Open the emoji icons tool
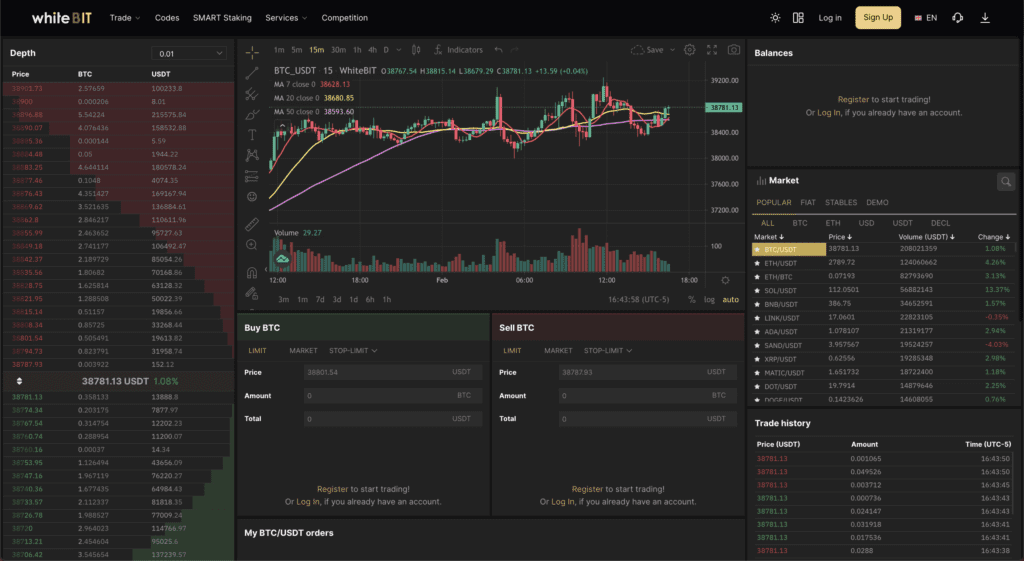The image size is (1024, 561). (251, 197)
